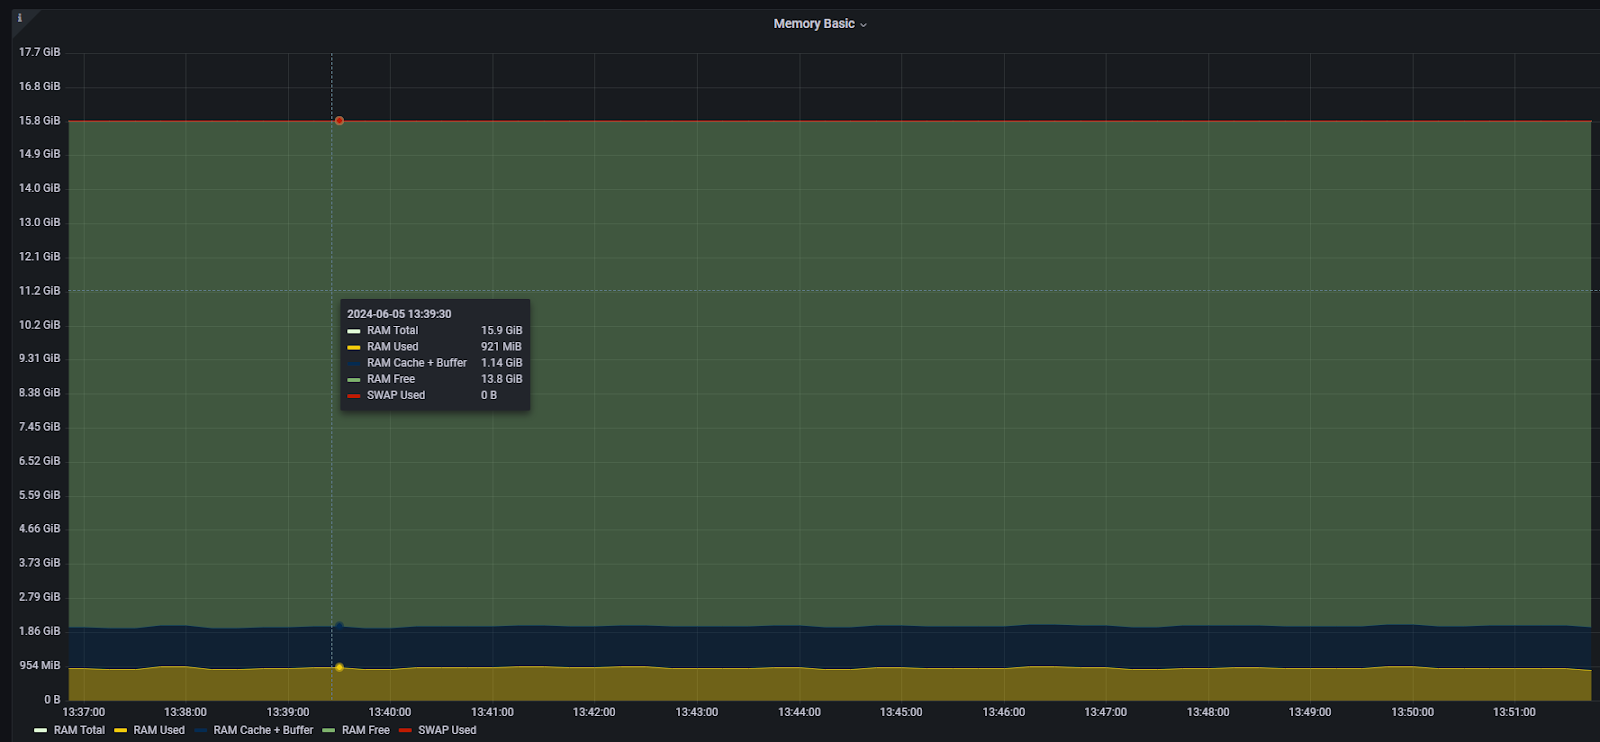The image size is (1600, 742).
Task: Click the tooltip timestamp 2024-06-05 13:39:30
Action: pyautogui.click(x=399, y=314)
